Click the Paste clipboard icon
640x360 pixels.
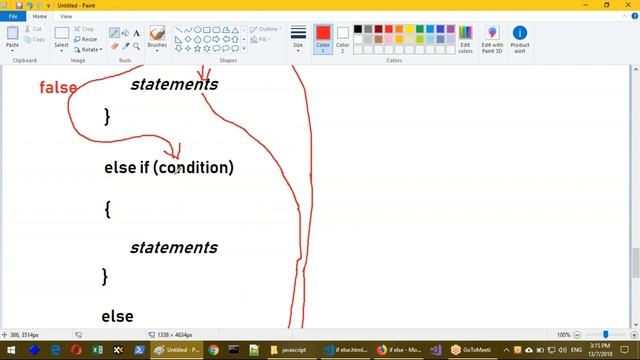pos(12,33)
